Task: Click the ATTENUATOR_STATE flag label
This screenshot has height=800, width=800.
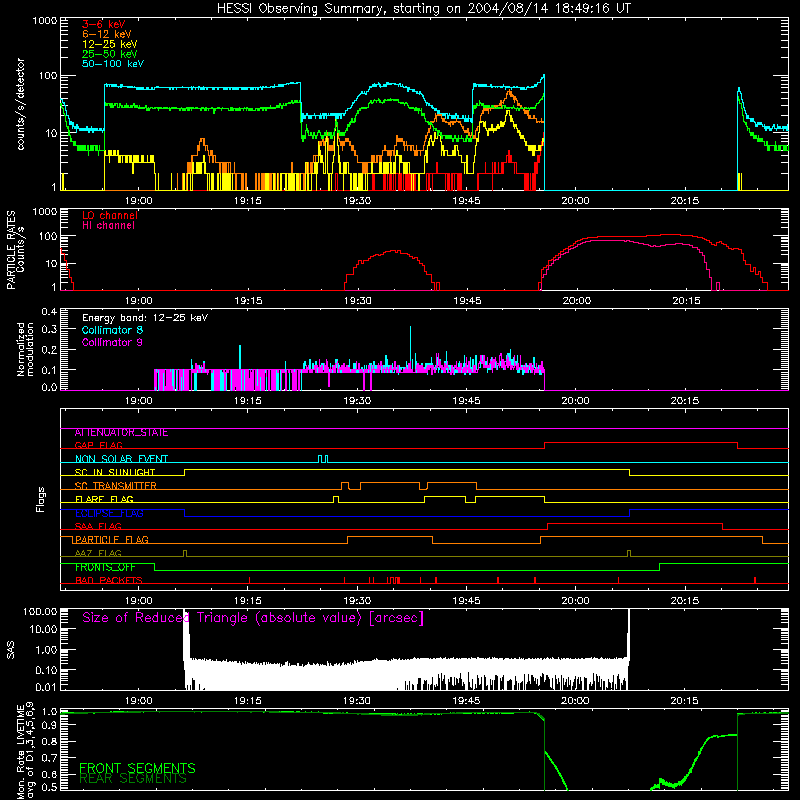Action: point(121,433)
